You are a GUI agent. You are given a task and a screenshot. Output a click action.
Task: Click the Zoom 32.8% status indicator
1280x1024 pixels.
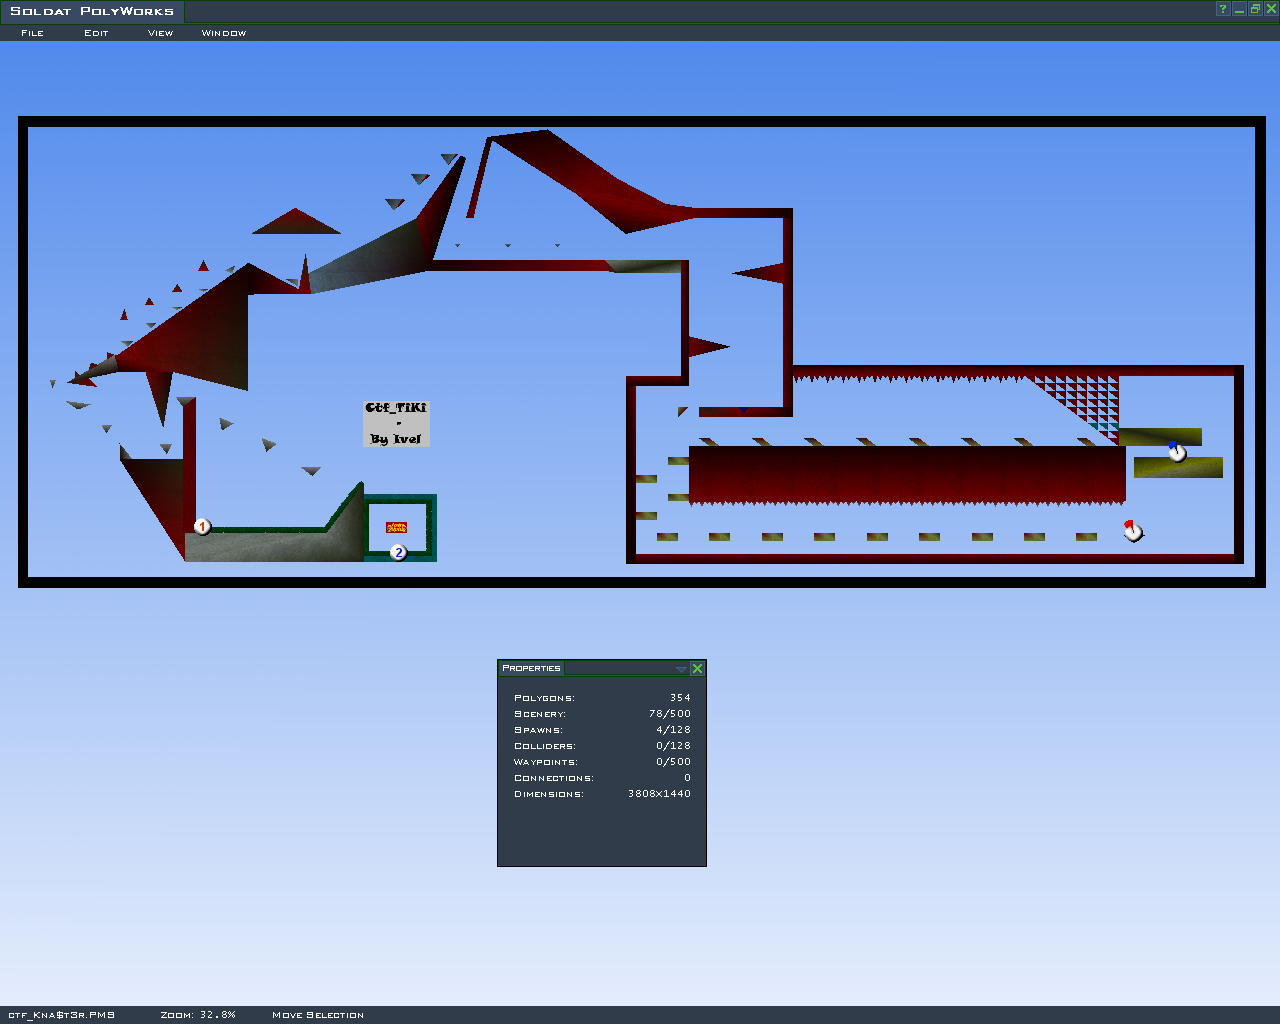point(198,1015)
